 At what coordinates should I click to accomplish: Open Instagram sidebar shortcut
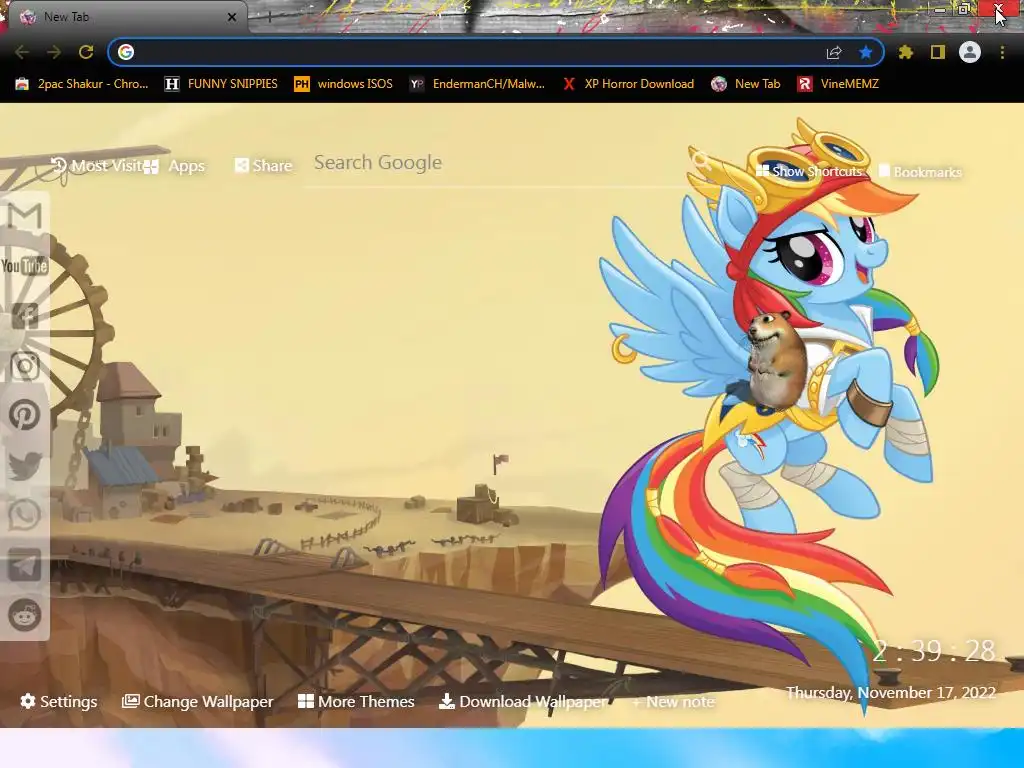click(x=25, y=366)
